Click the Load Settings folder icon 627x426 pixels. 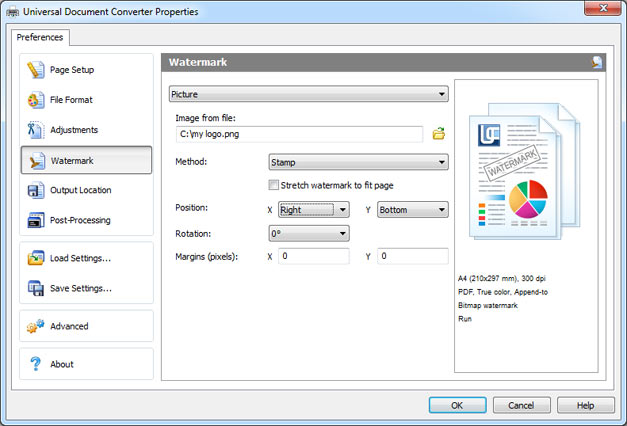(x=36, y=258)
